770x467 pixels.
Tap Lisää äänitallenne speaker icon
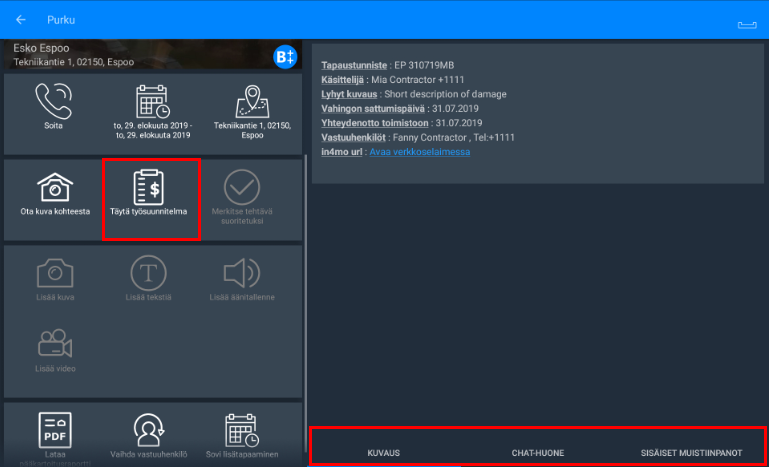click(241, 278)
